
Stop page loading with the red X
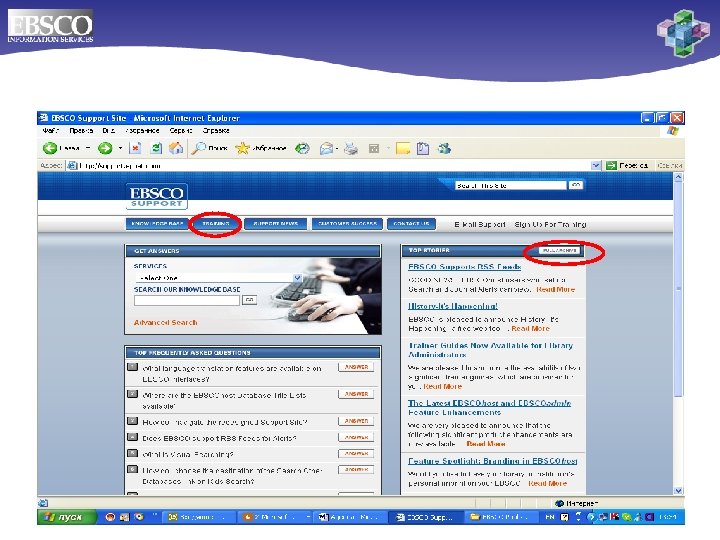pyautogui.click(x=135, y=148)
